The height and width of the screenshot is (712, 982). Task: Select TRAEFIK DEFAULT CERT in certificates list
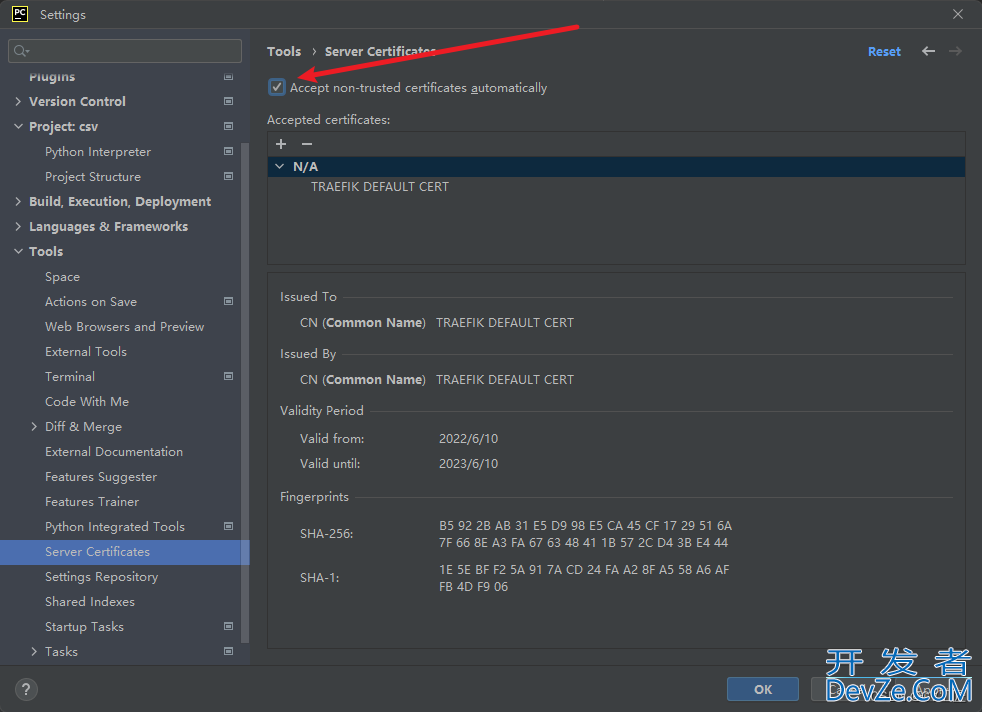pyautogui.click(x=380, y=187)
